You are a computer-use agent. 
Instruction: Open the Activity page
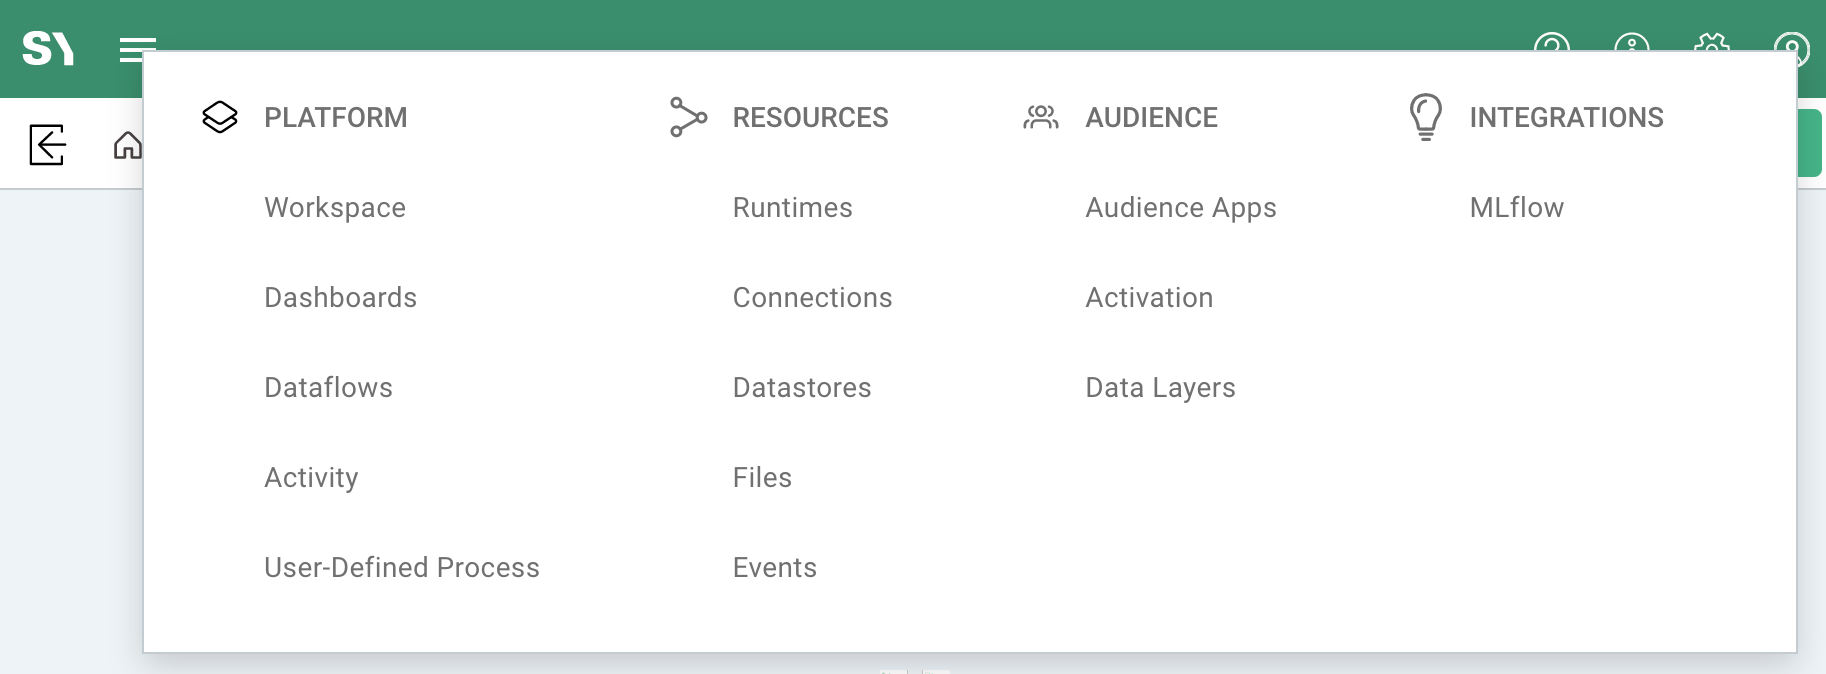pyautogui.click(x=311, y=477)
